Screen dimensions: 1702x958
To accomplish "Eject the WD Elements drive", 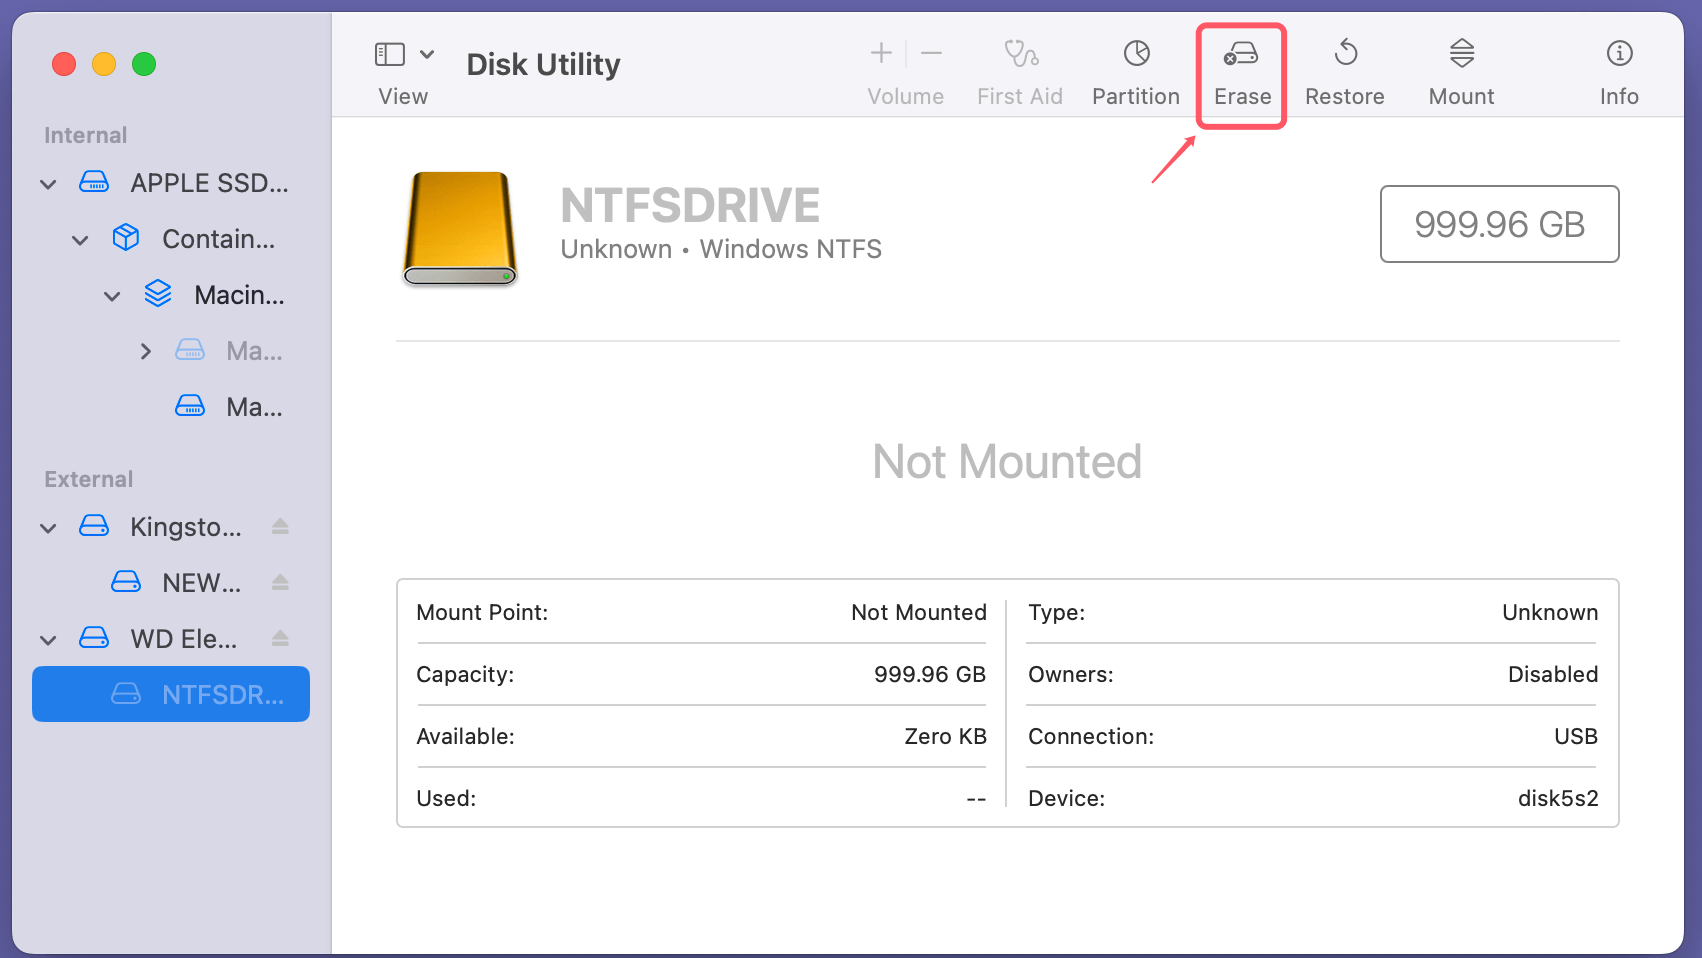I will [280, 639].
